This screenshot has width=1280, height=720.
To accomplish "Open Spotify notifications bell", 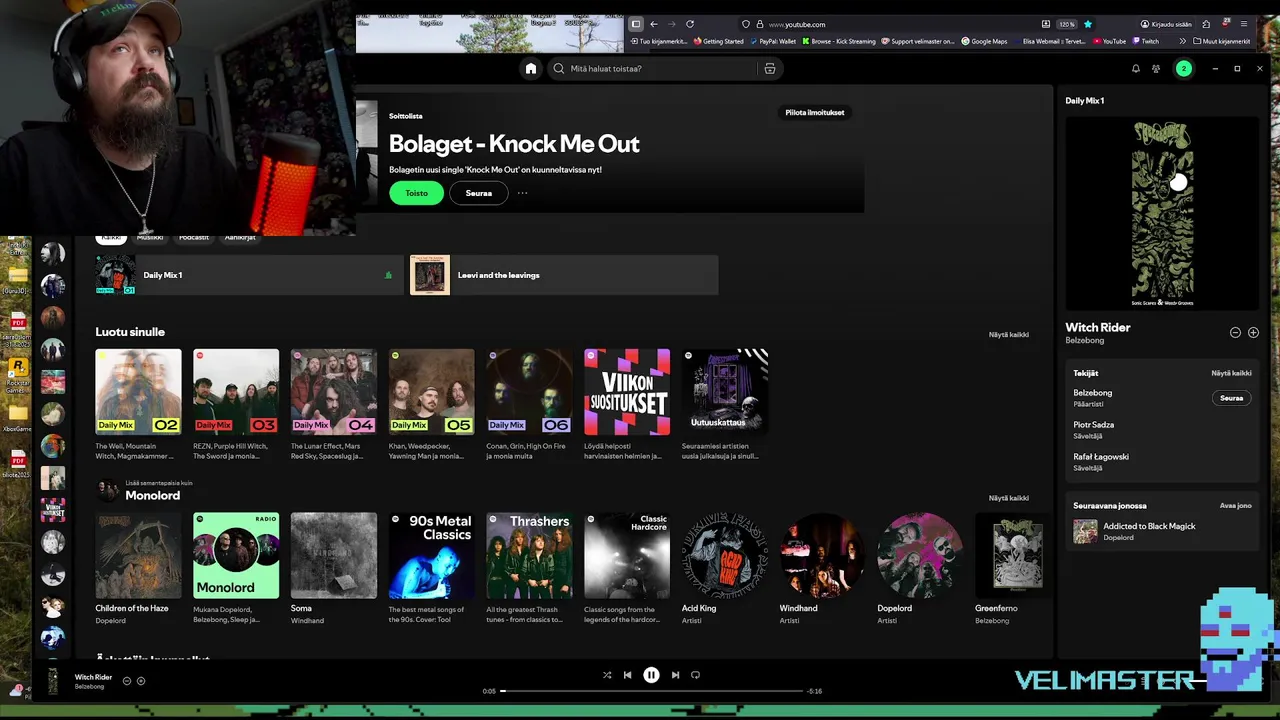I will pyautogui.click(x=1135, y=69).
